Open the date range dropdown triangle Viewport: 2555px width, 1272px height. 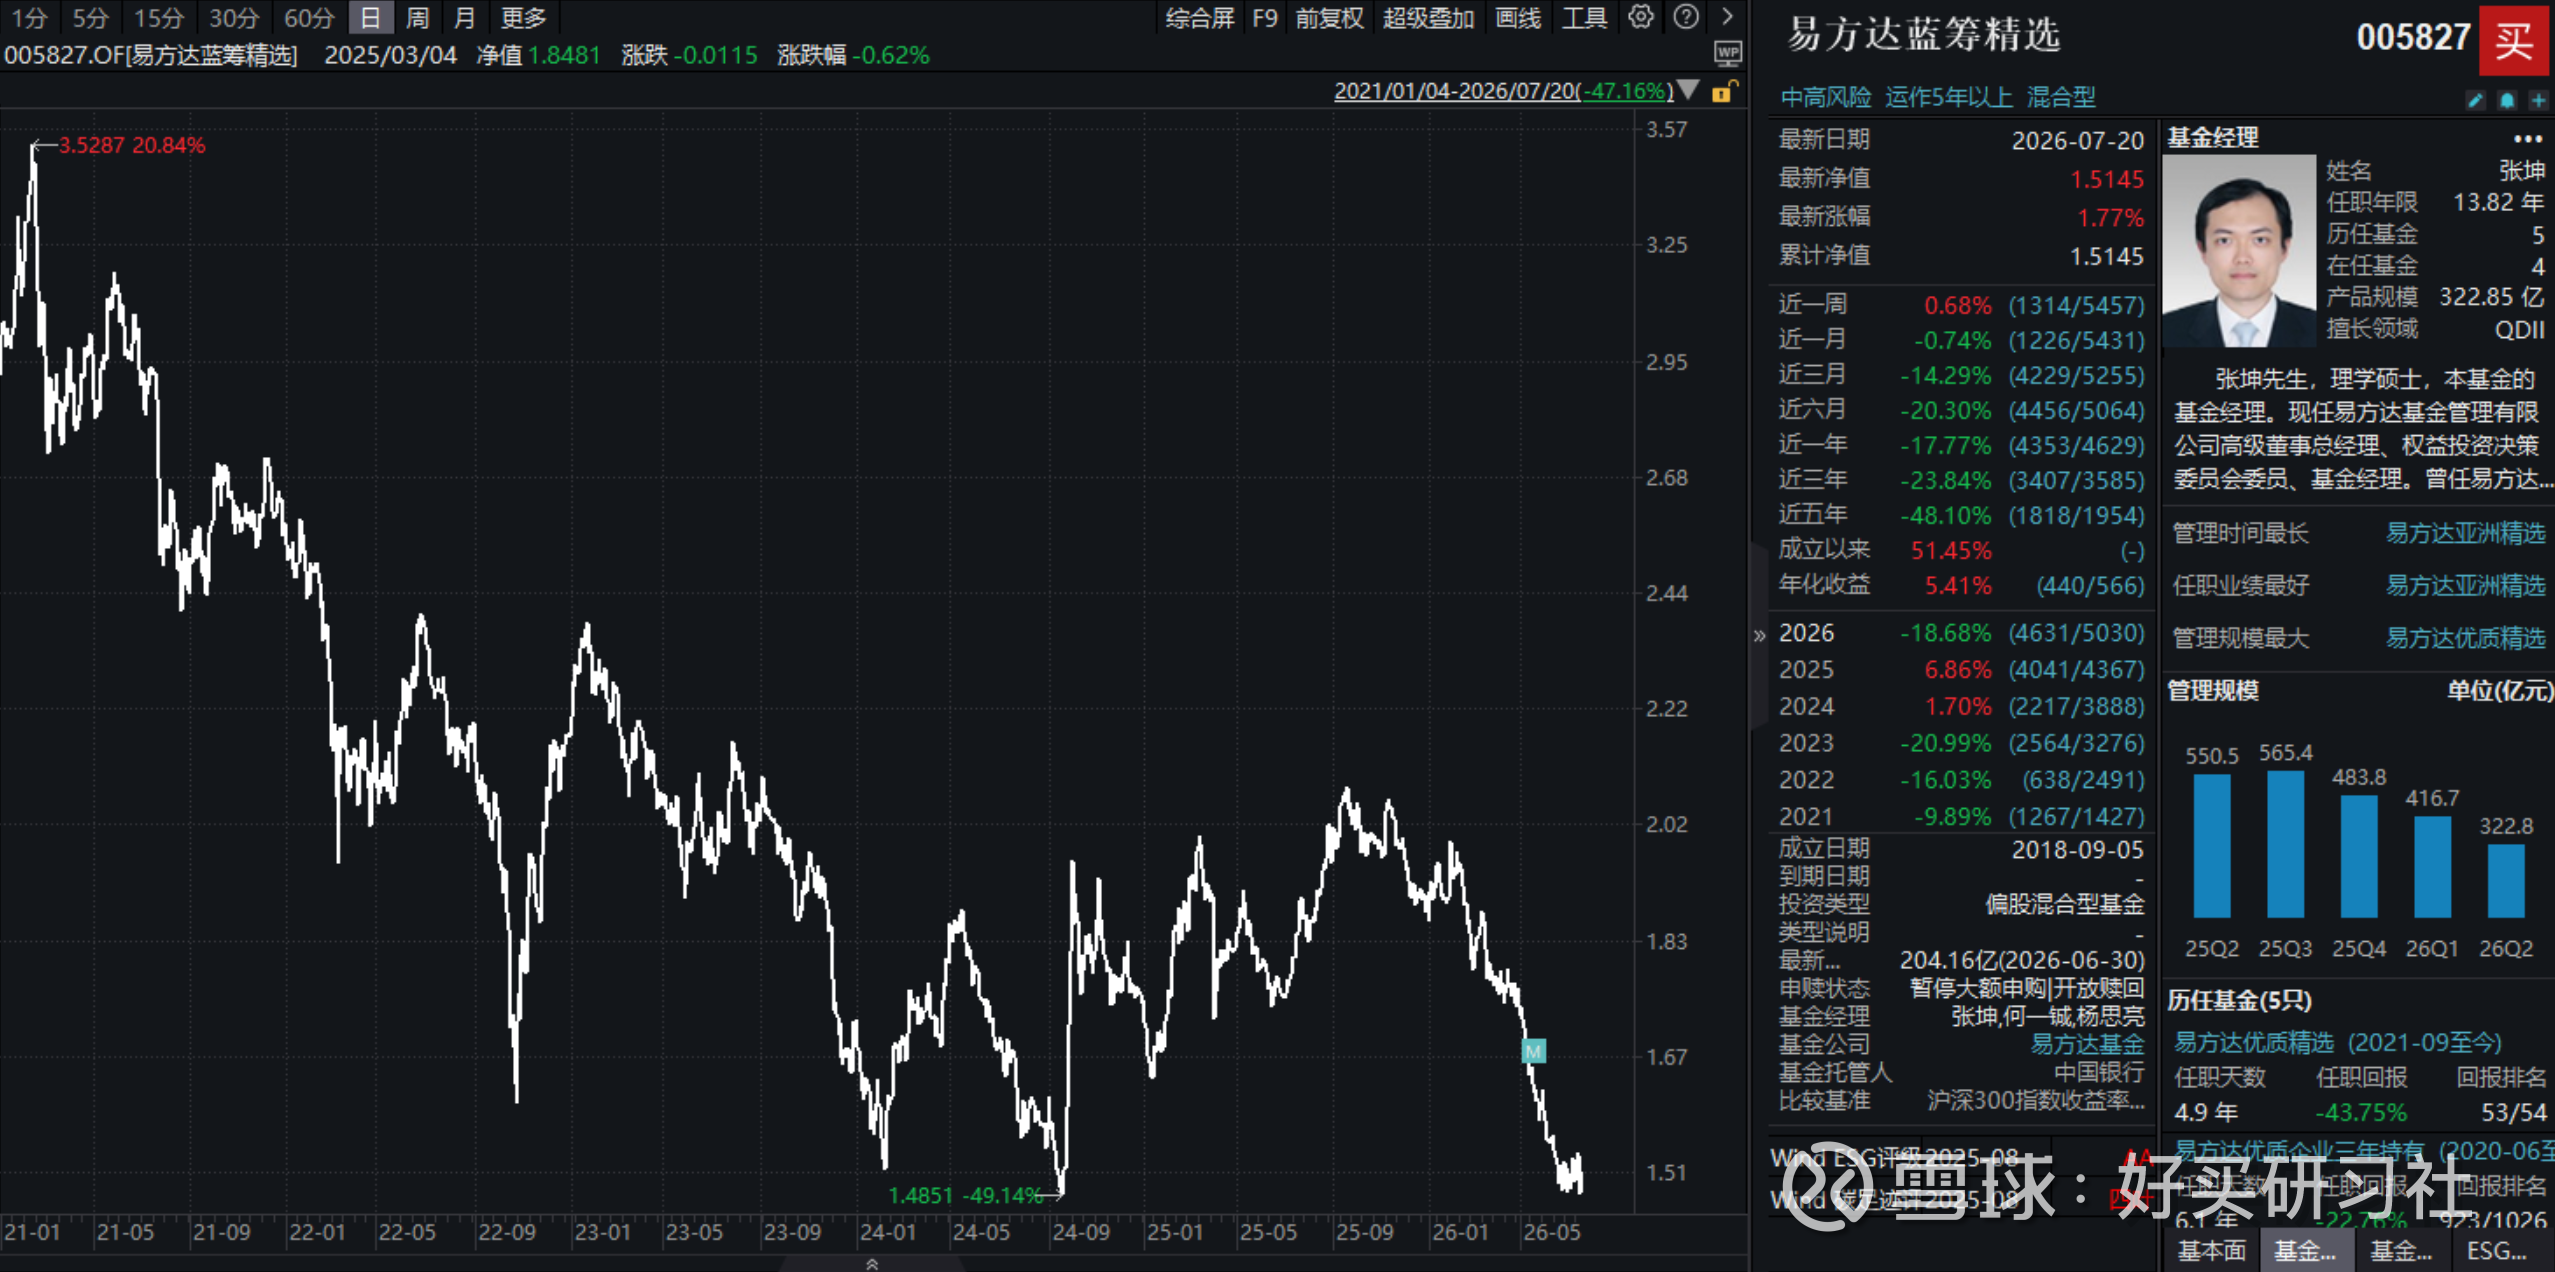pyautogui.click(x=1688, y=90)
